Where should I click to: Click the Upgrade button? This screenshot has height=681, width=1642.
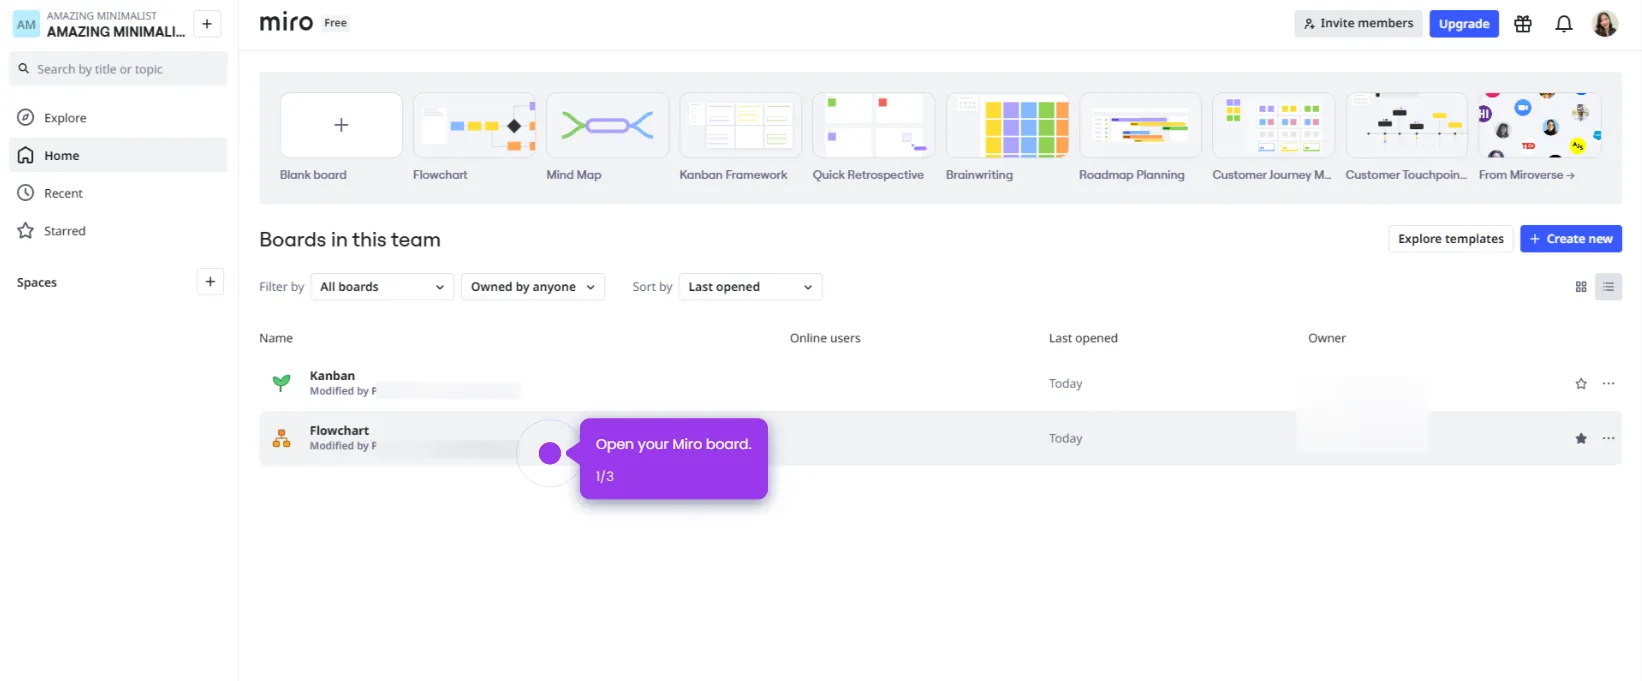tap(1464, 24)
